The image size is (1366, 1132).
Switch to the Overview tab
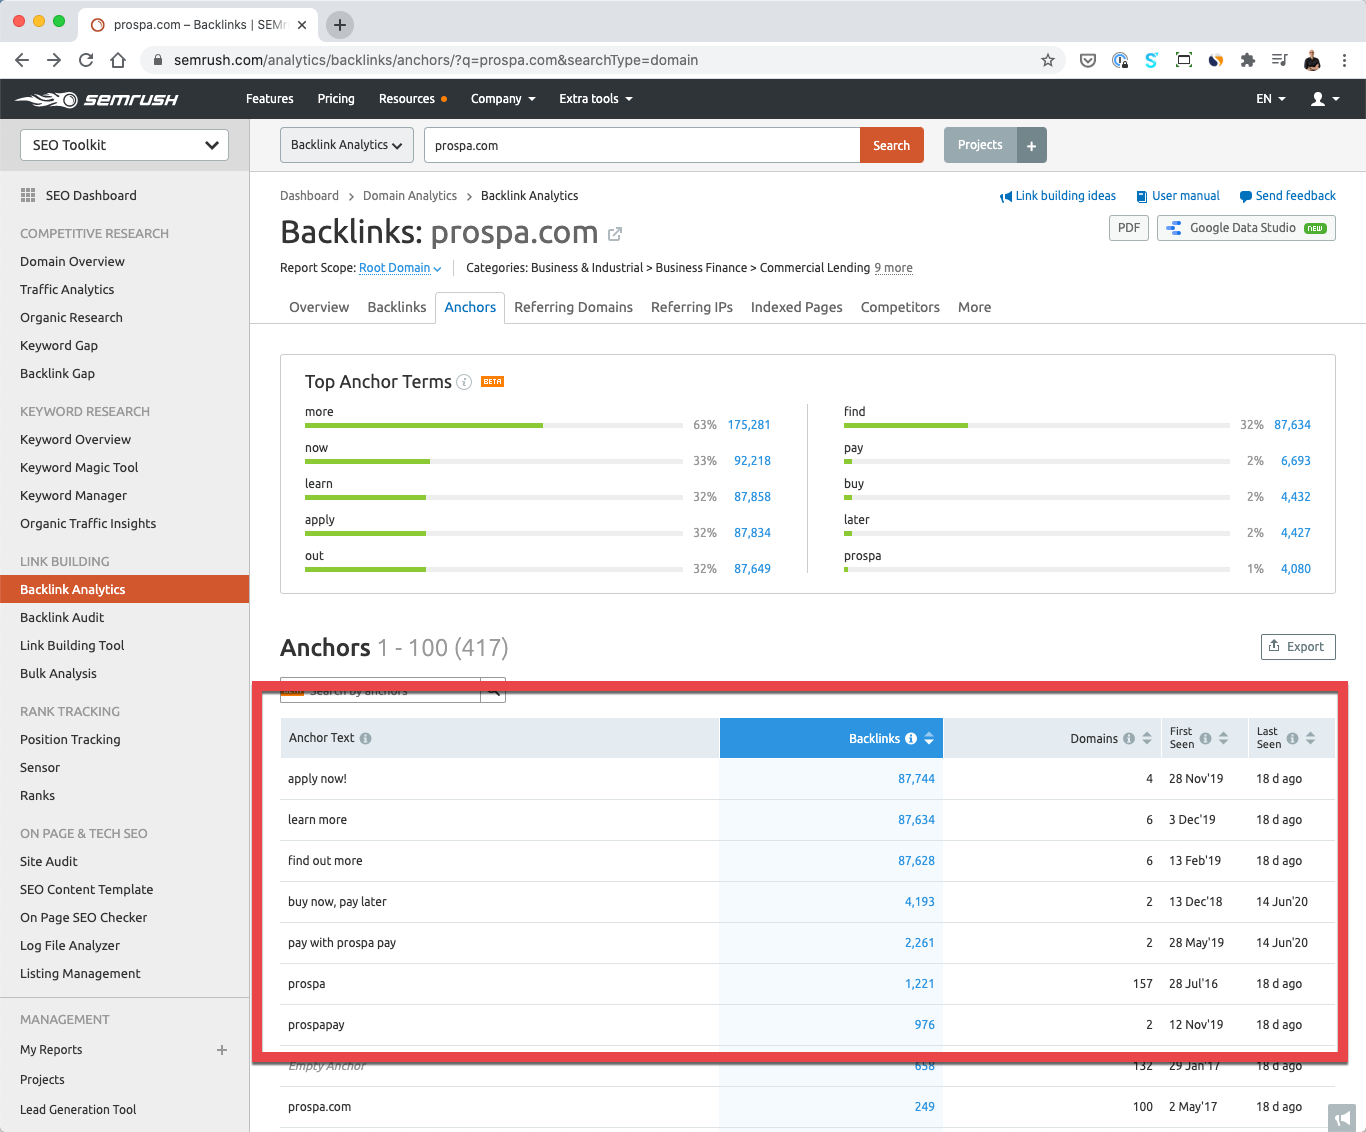[319, 307]
